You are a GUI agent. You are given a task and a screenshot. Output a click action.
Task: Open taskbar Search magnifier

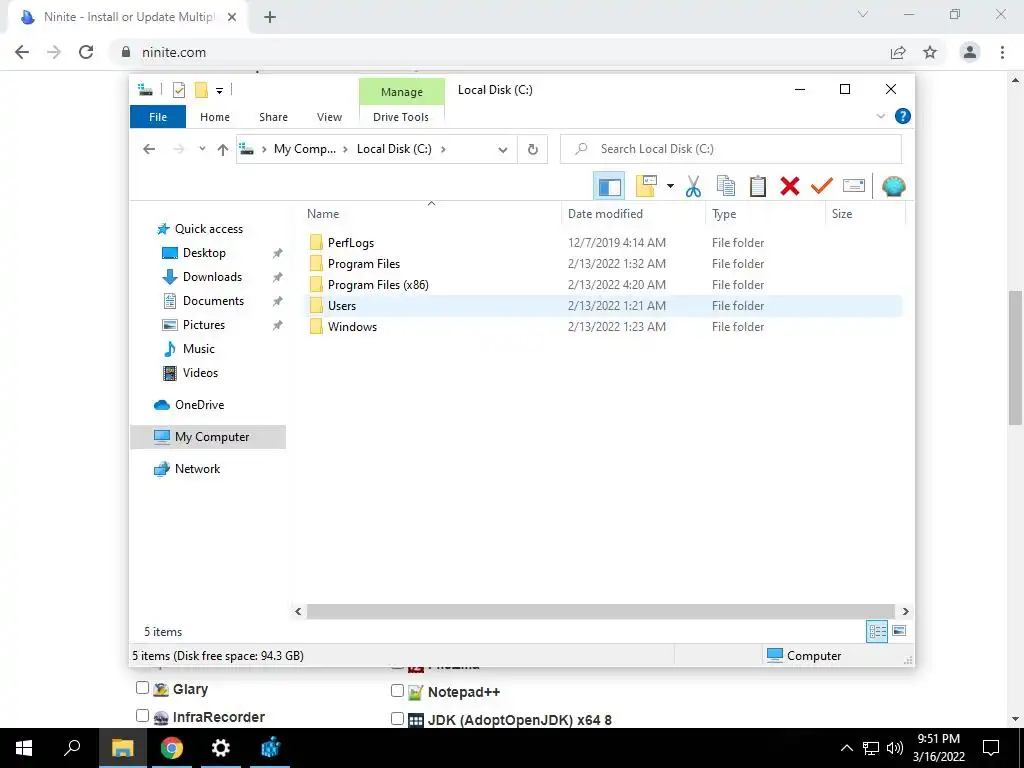pyautogui.click(x=72, y=748)
